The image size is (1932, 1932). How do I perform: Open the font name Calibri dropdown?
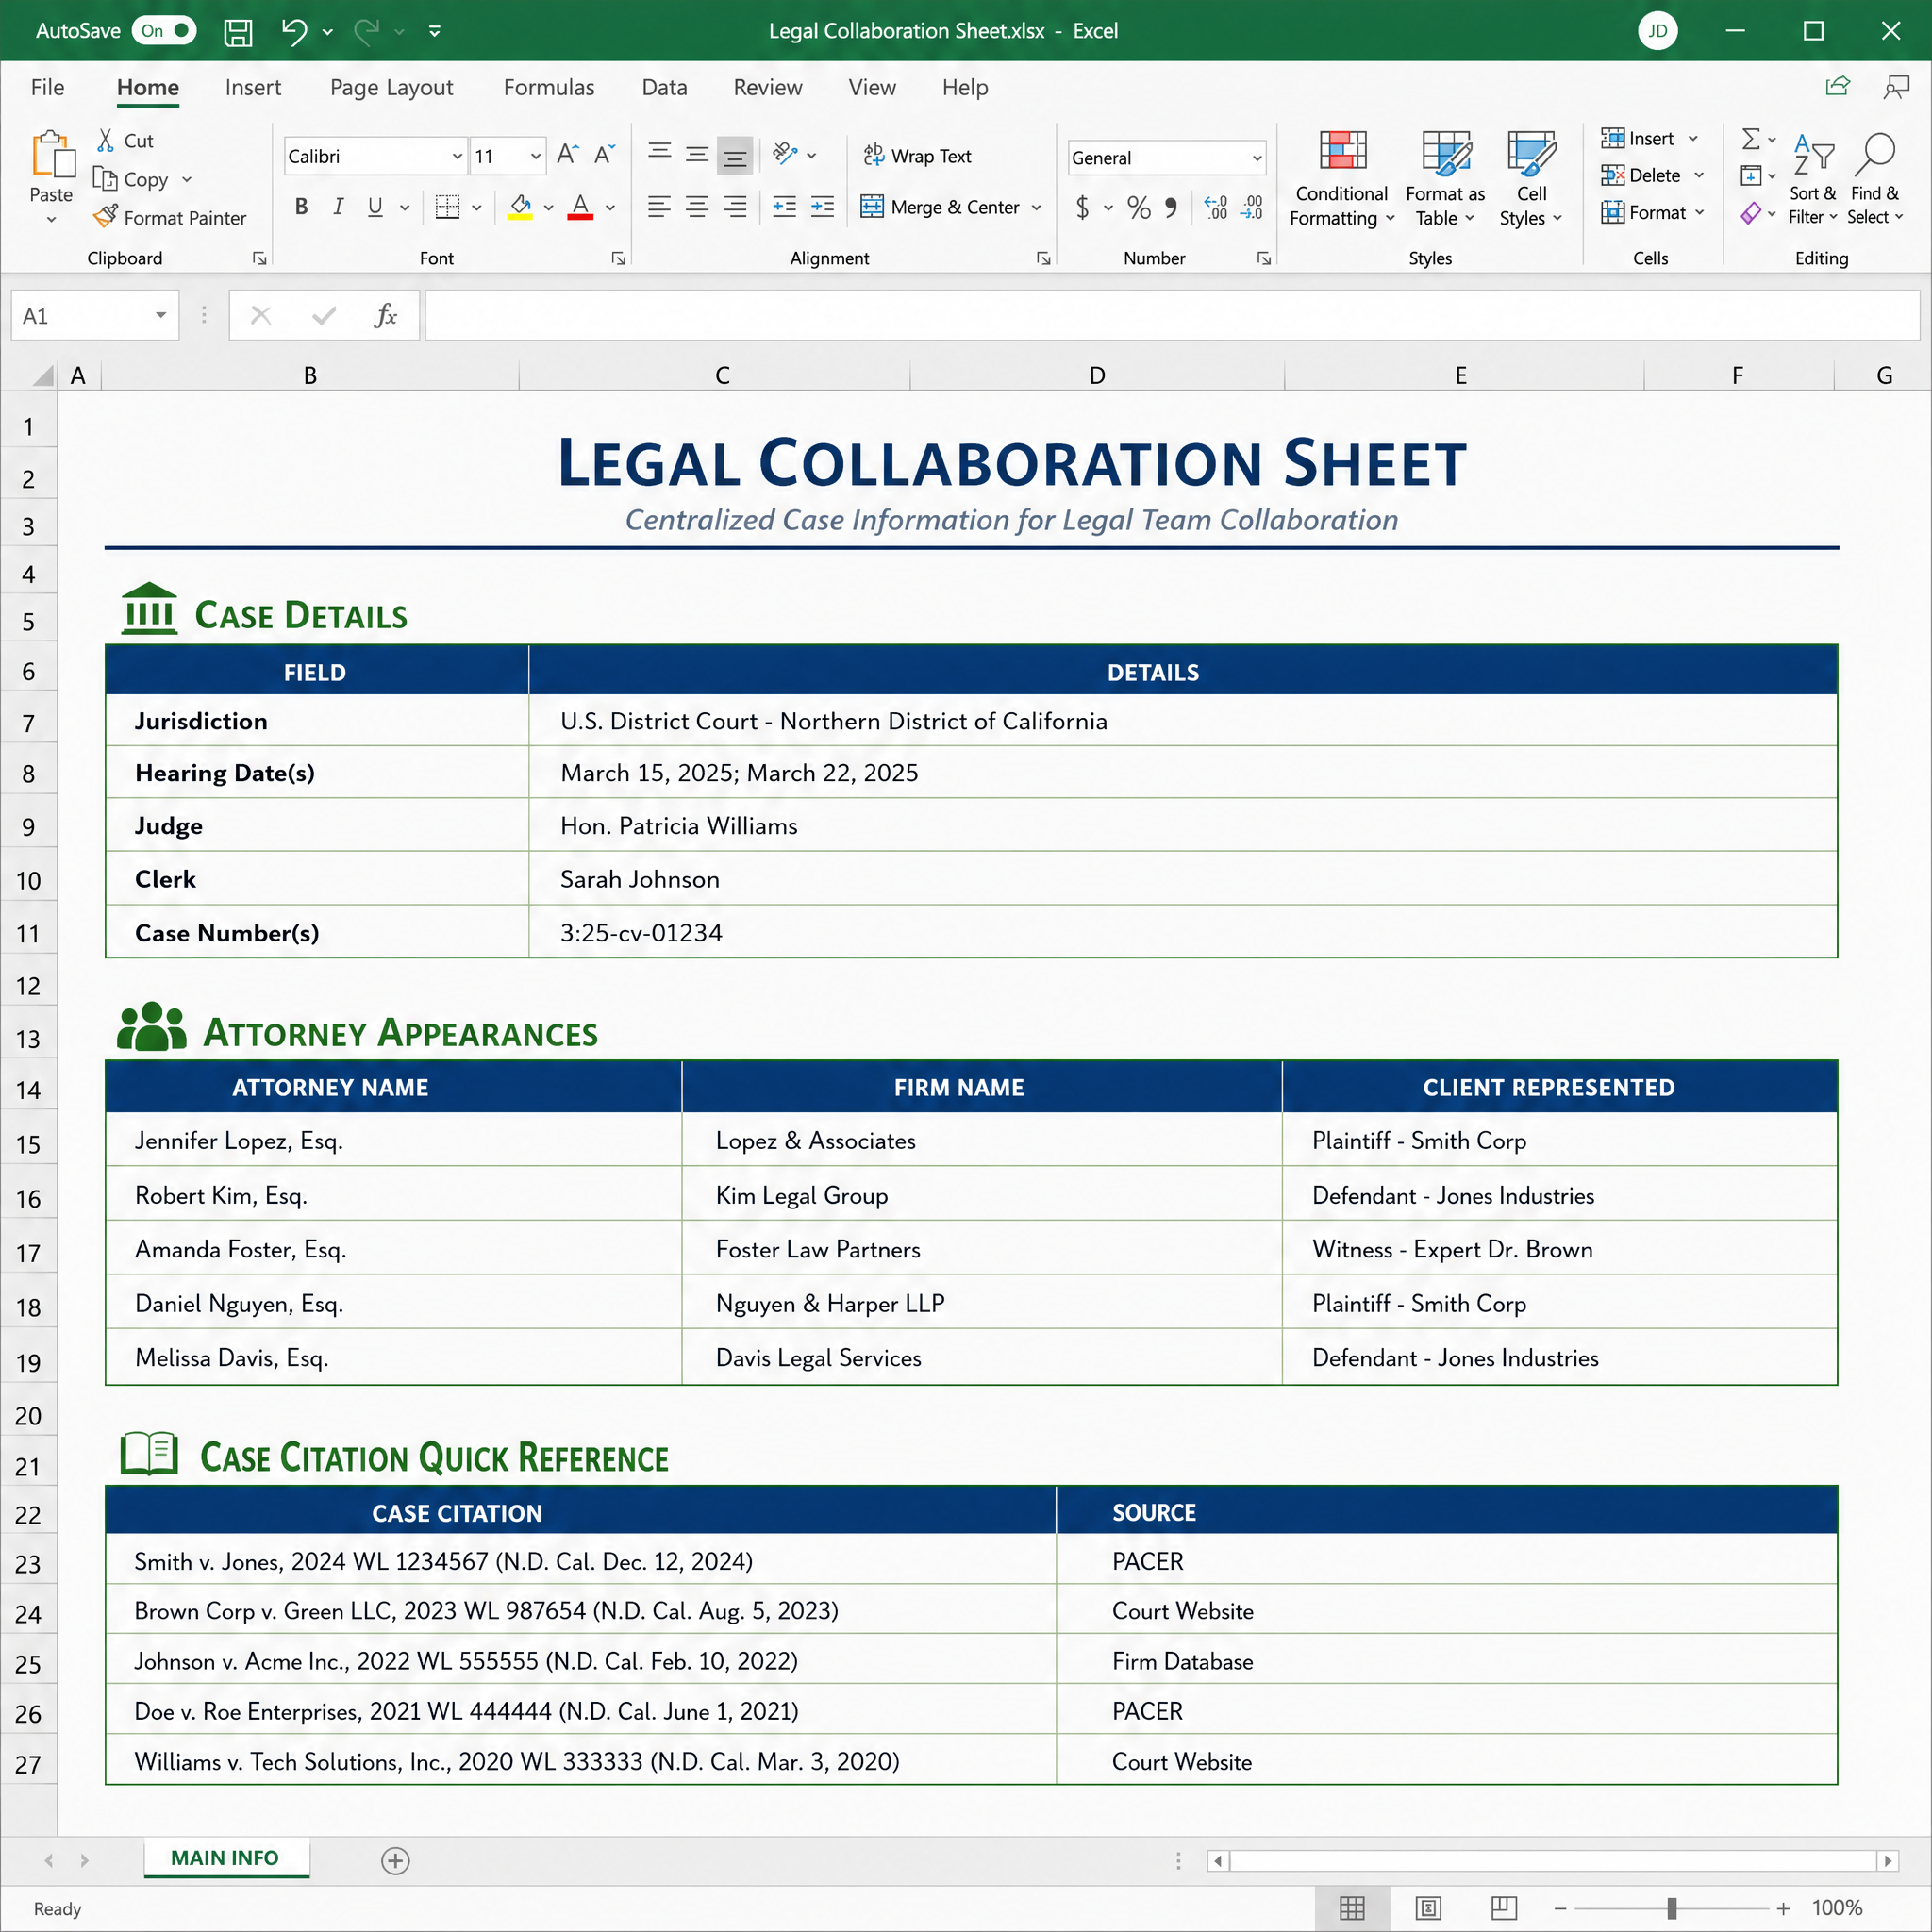tap(457, 156)
